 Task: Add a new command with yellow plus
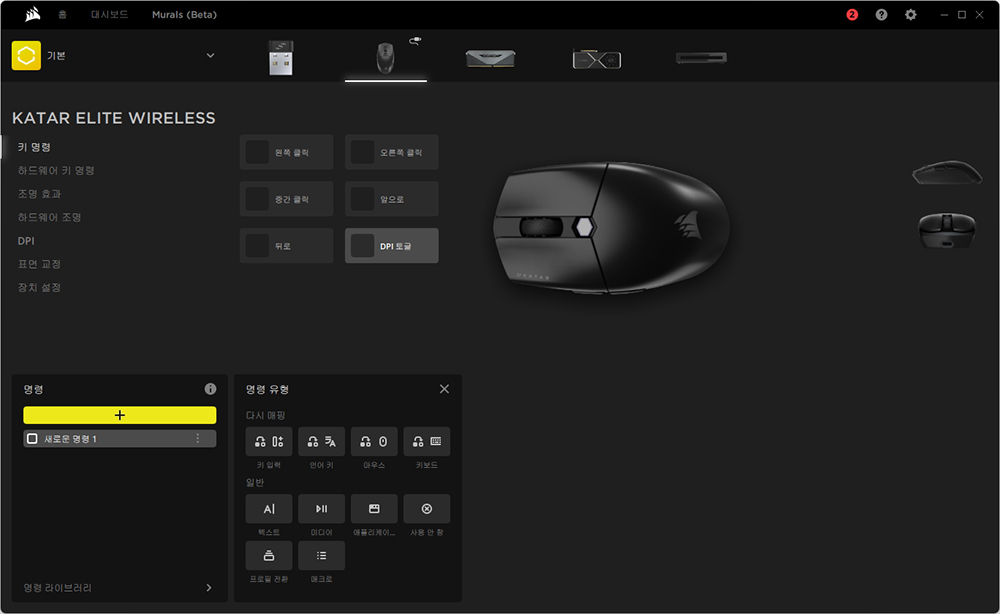tap(120, 415)
